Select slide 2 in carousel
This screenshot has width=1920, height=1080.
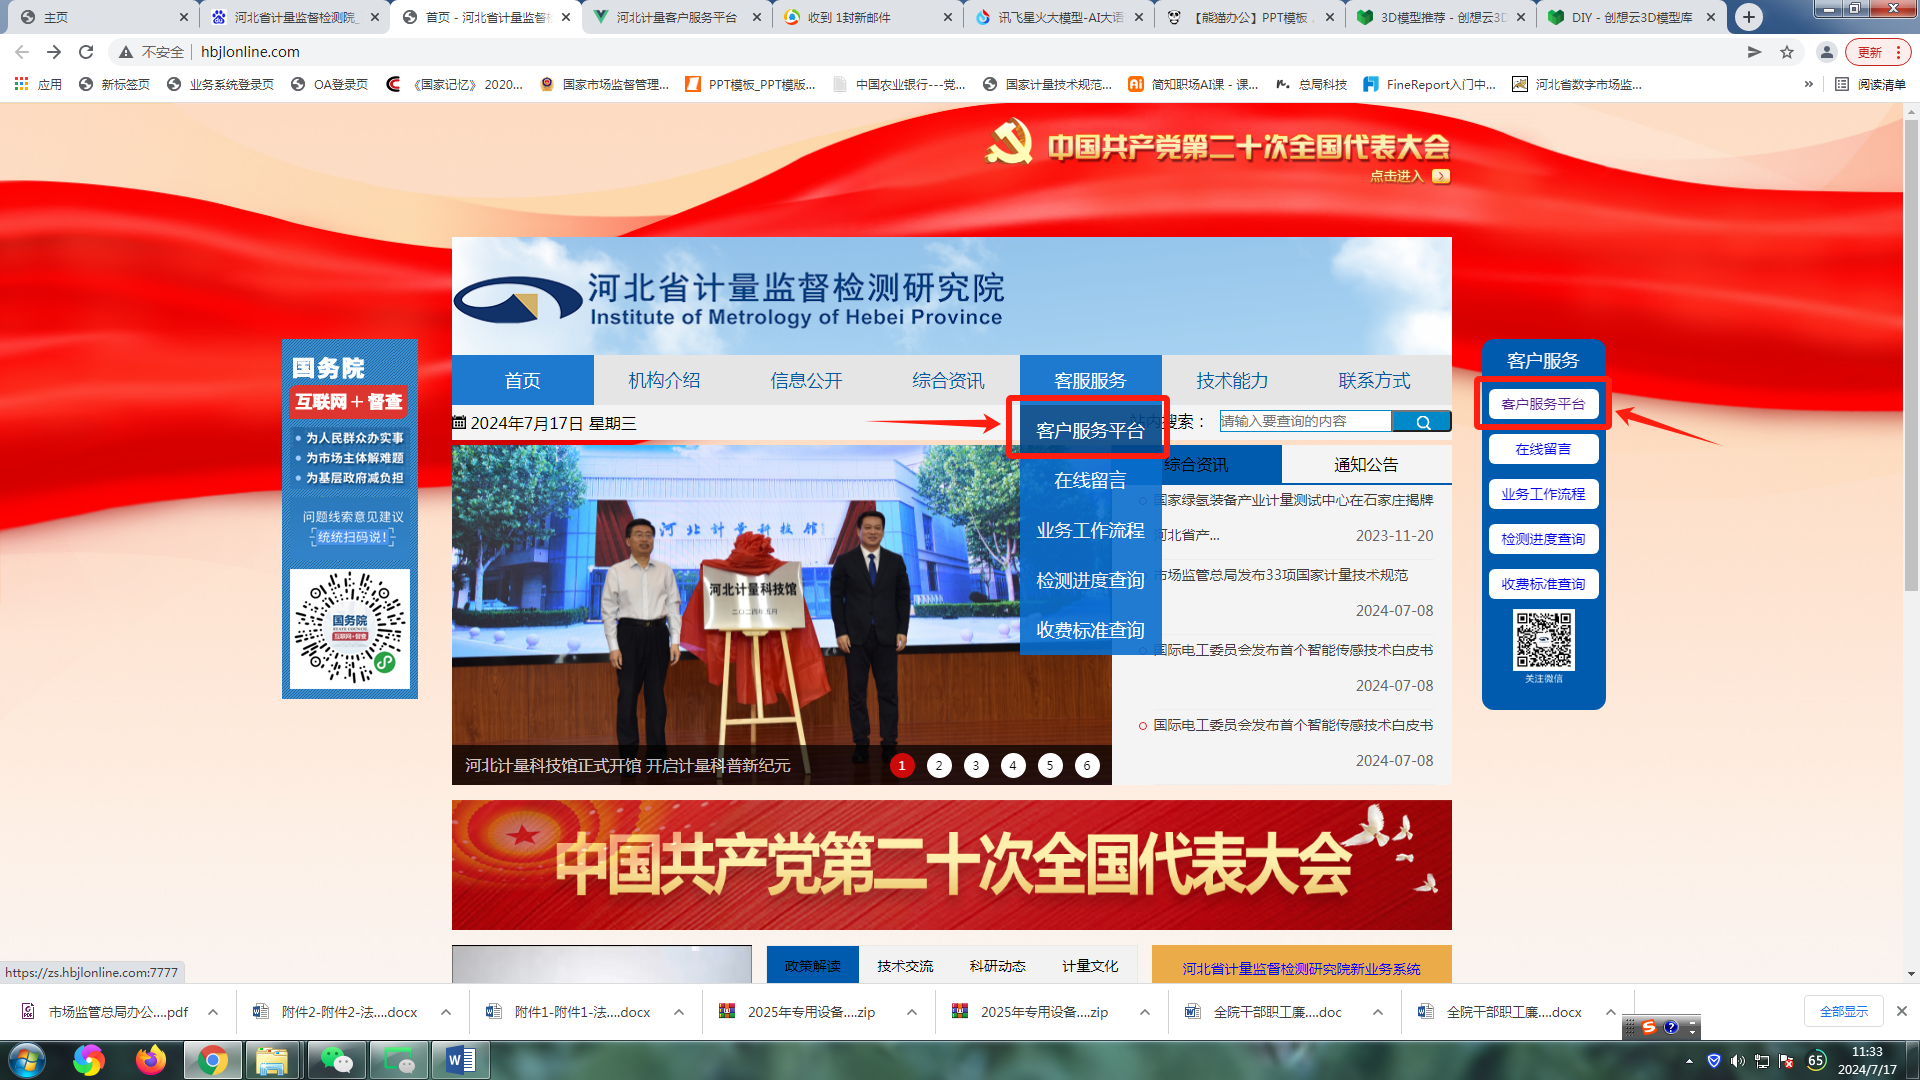[939, 766]
